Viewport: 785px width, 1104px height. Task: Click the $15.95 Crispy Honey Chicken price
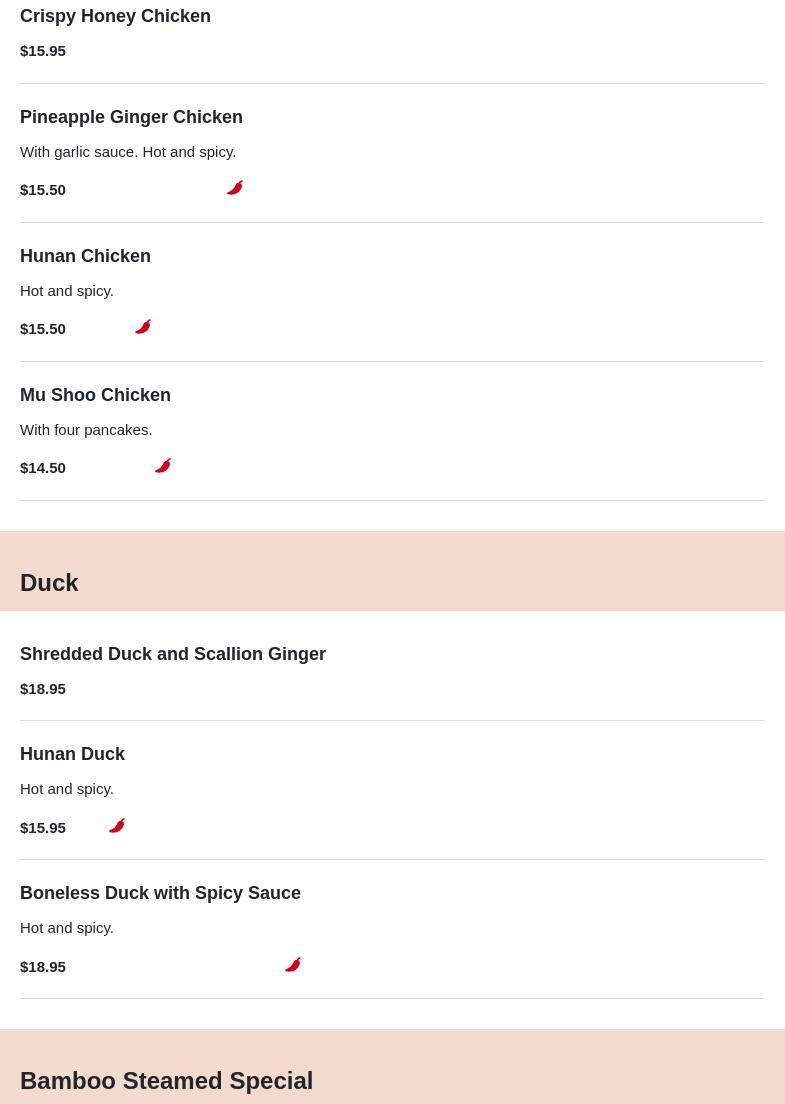click(43, 51)
